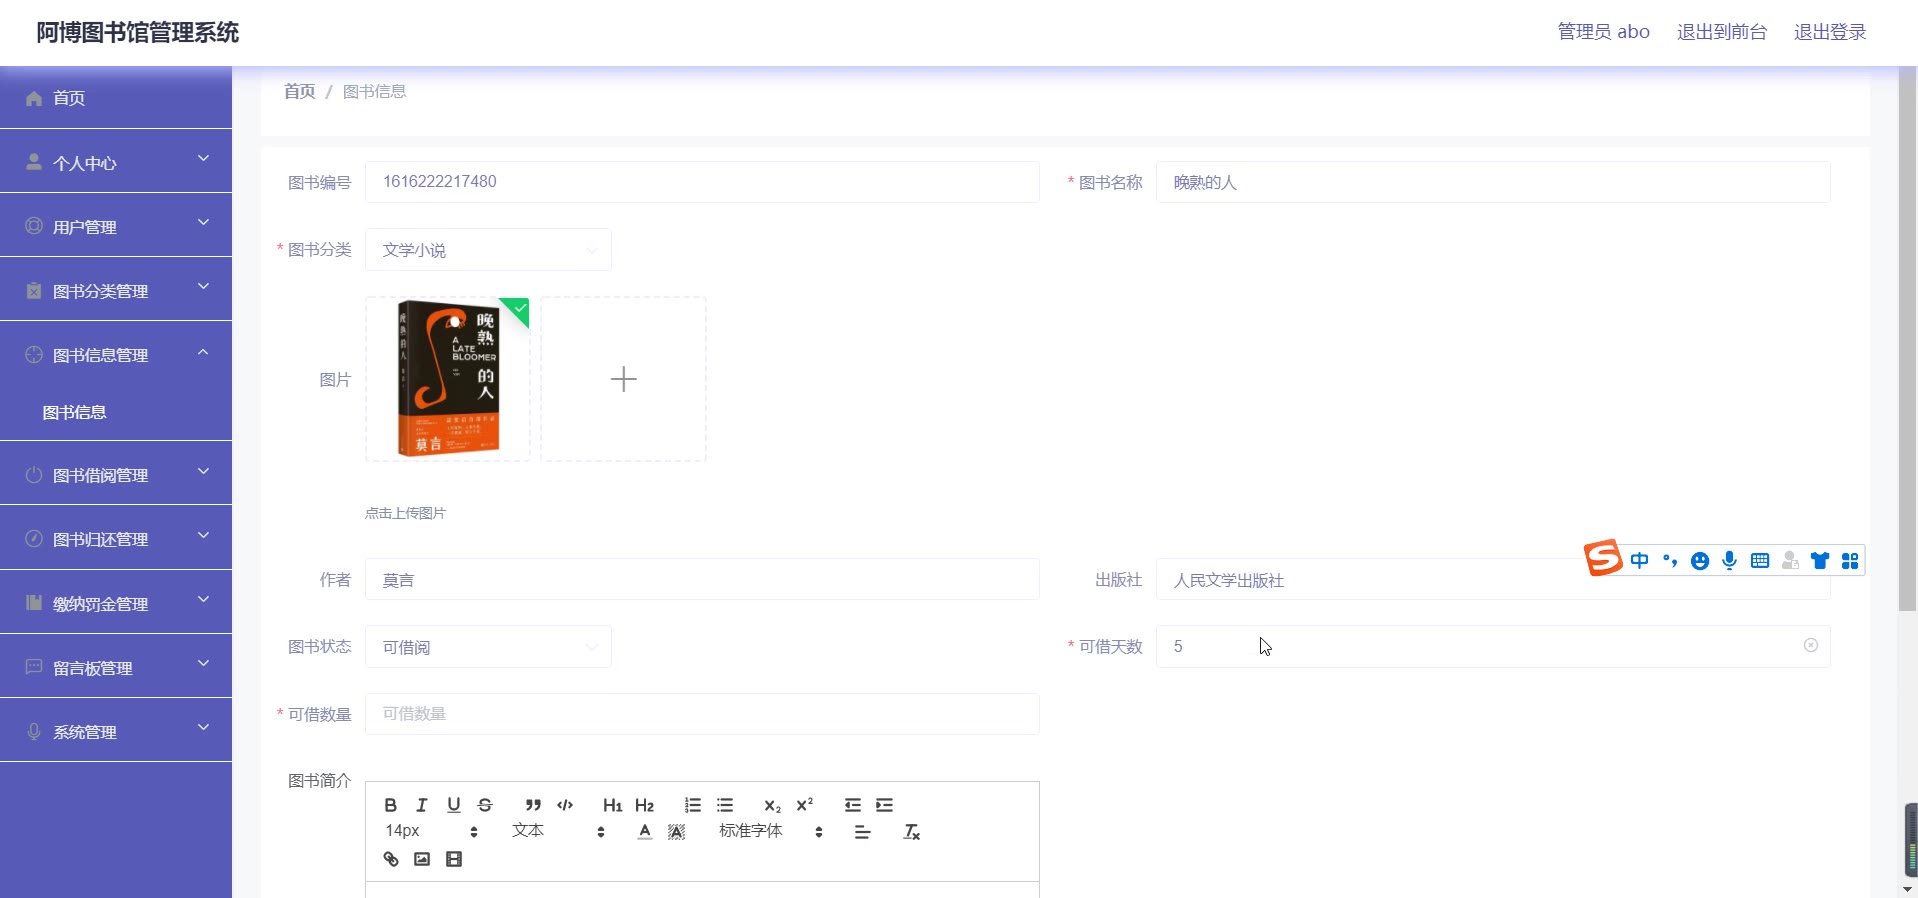
Task: Clear the 可借天数 field with the x icon
Action: pos(1811,645)
